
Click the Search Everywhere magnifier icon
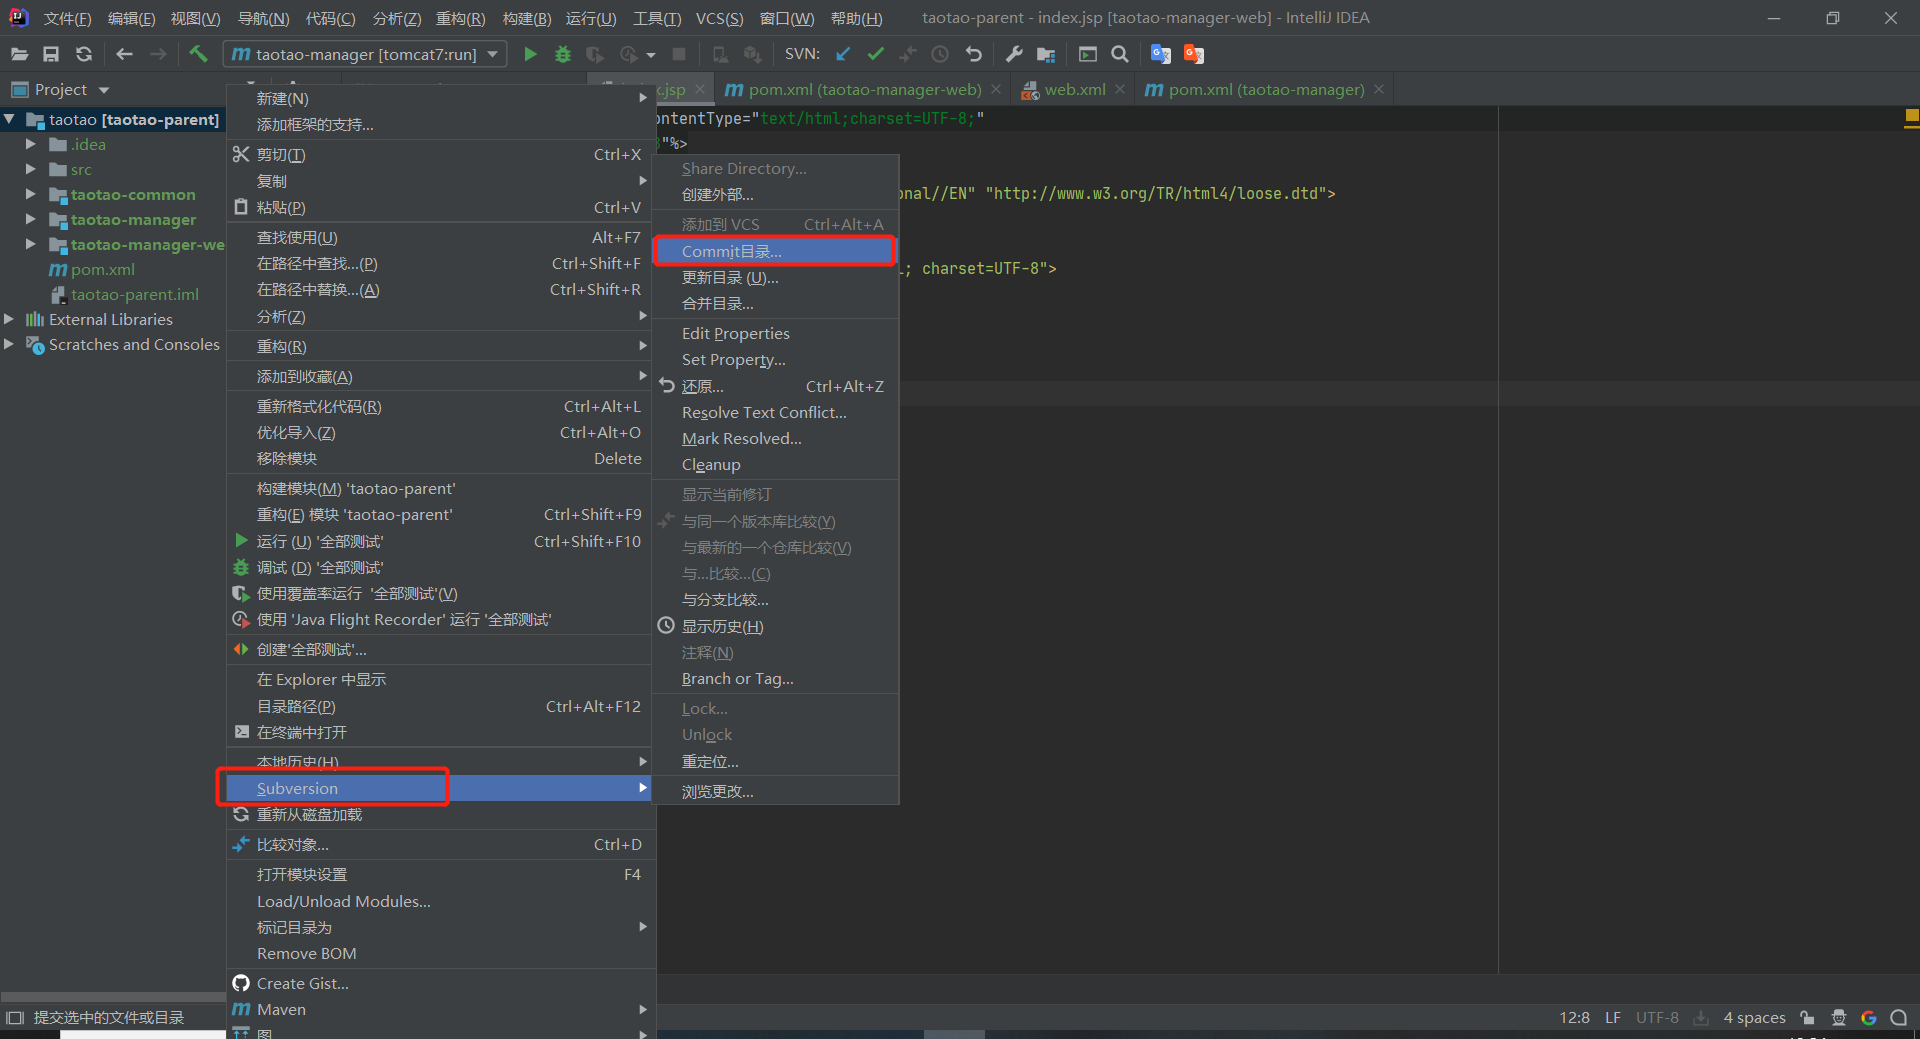[1120, 54]
